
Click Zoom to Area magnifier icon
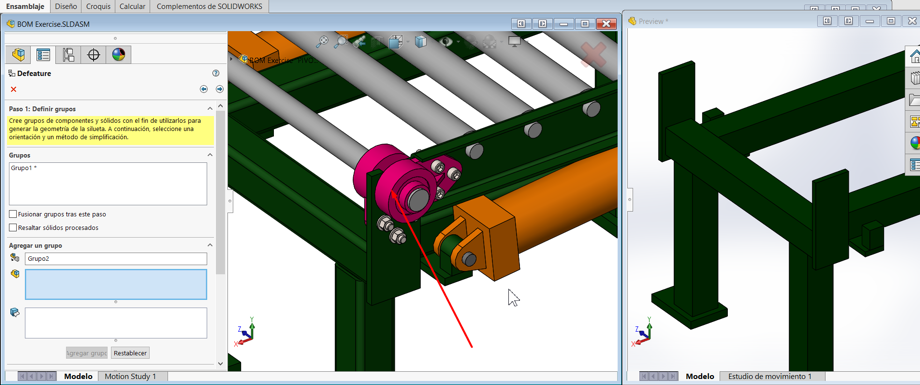[340, 42]
